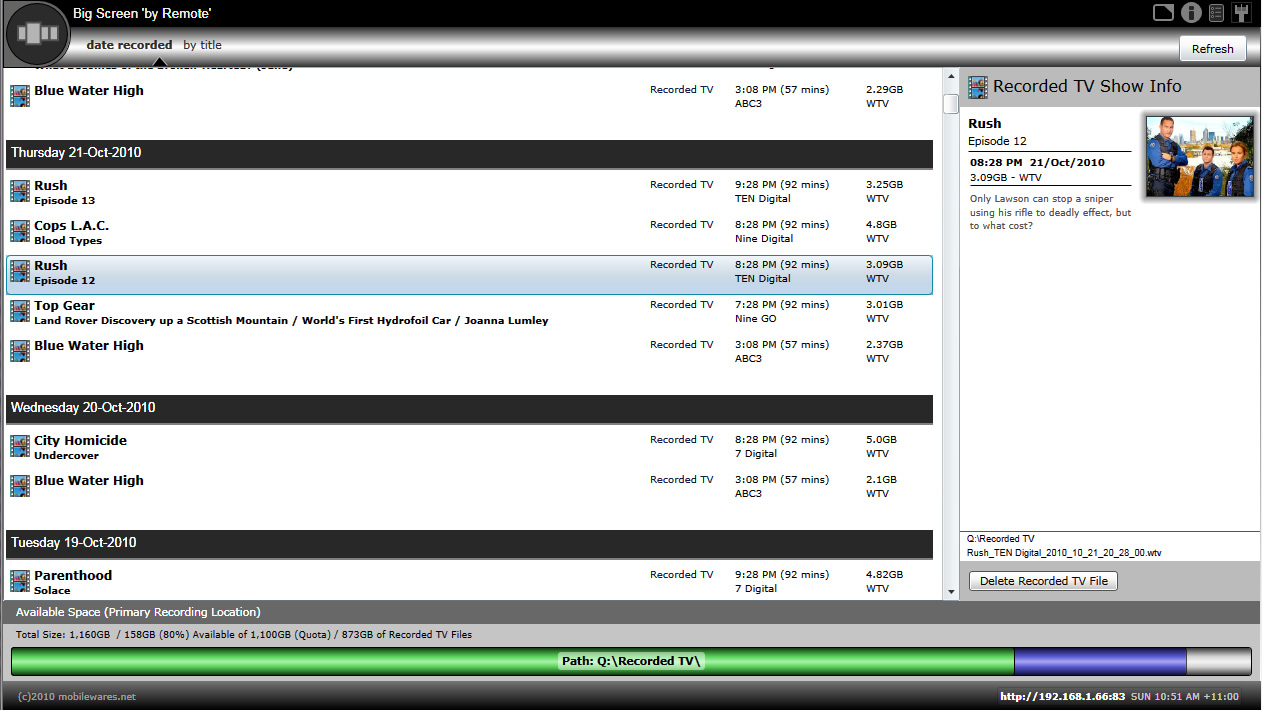Click the '08:28 PM 21/Oct/2010' air time
This screenshot has height=710, width=1262.
click(x=1037, y=162)
